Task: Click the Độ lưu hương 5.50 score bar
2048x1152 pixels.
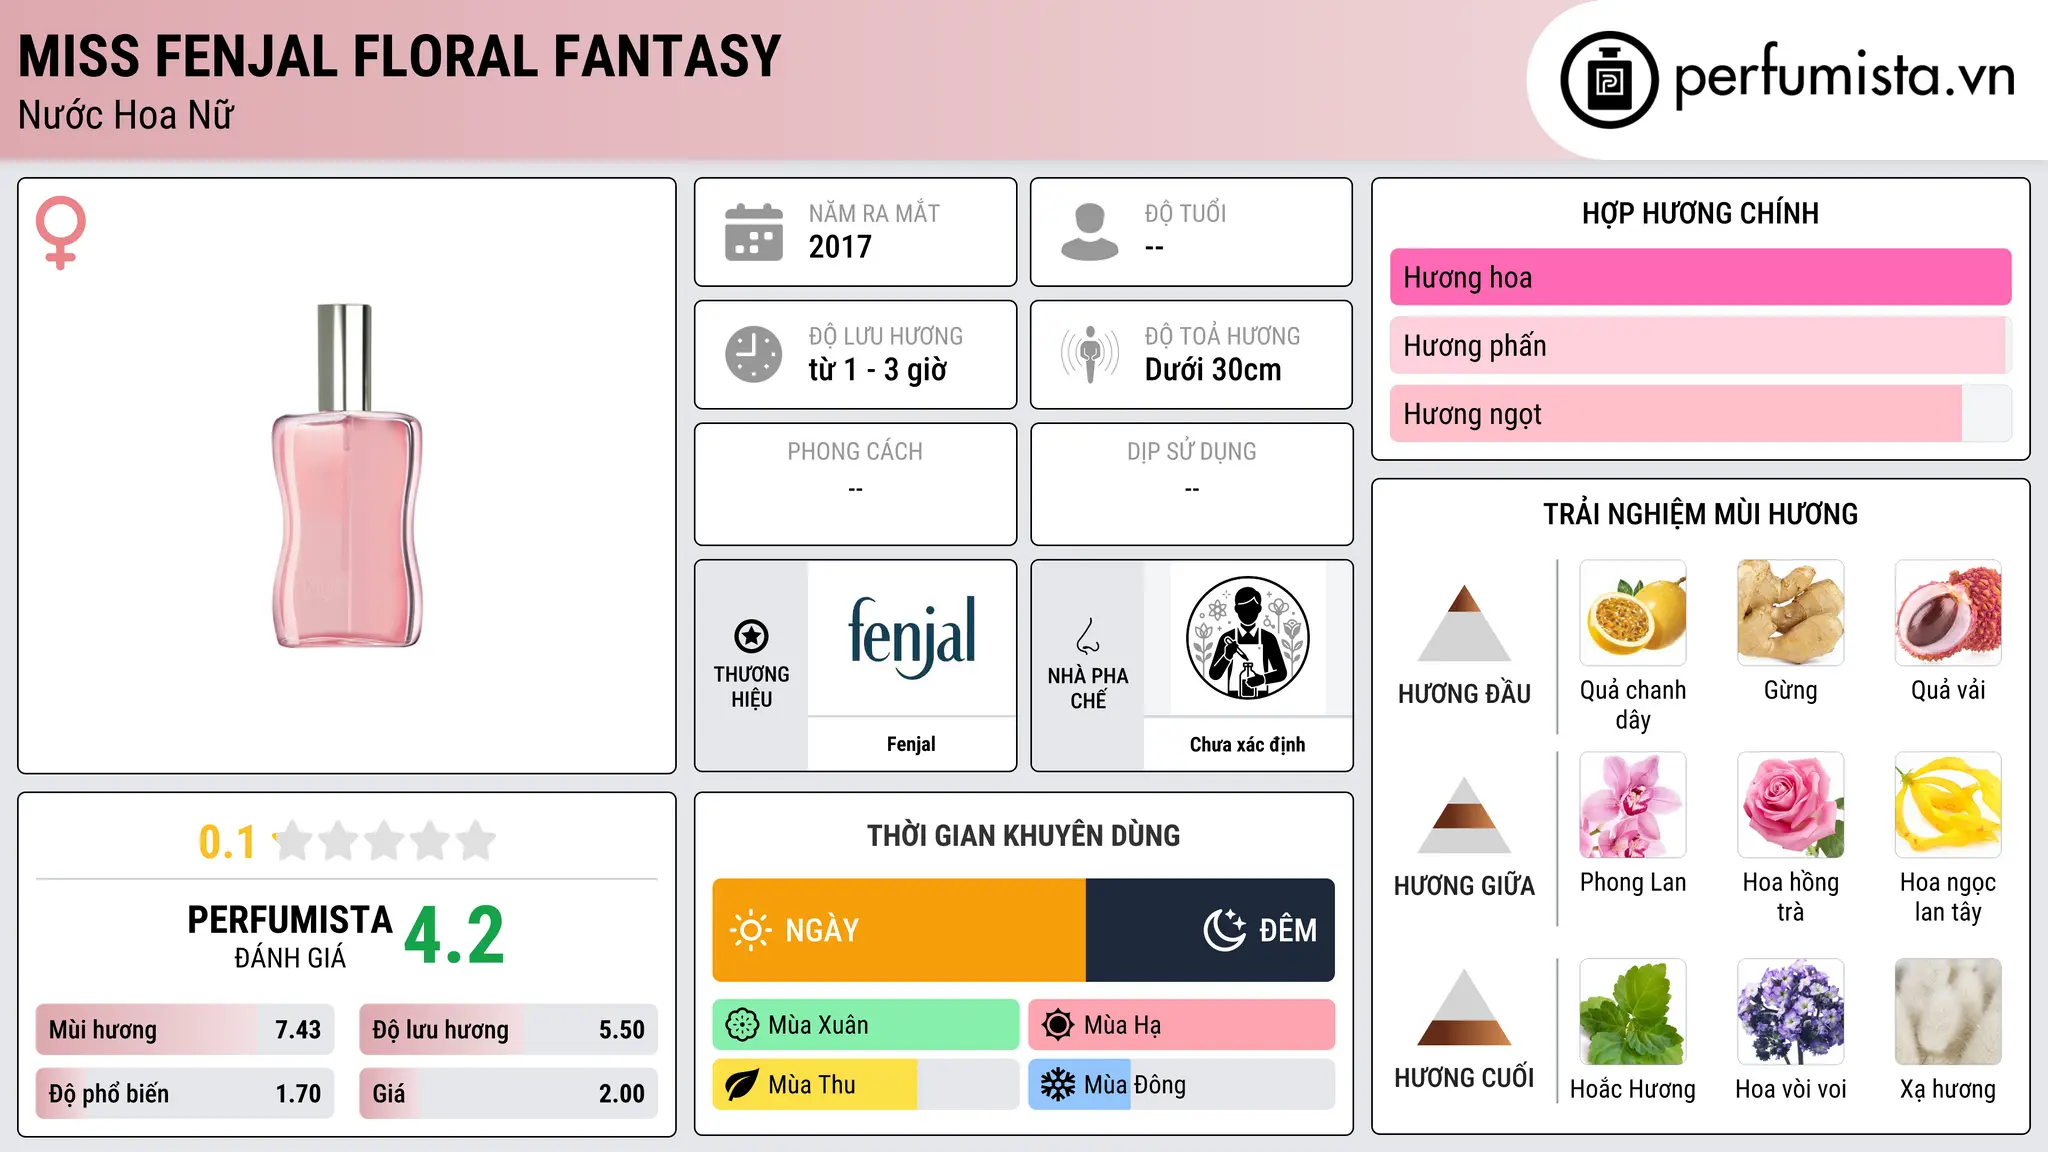Action: [x=508, y=1029]
